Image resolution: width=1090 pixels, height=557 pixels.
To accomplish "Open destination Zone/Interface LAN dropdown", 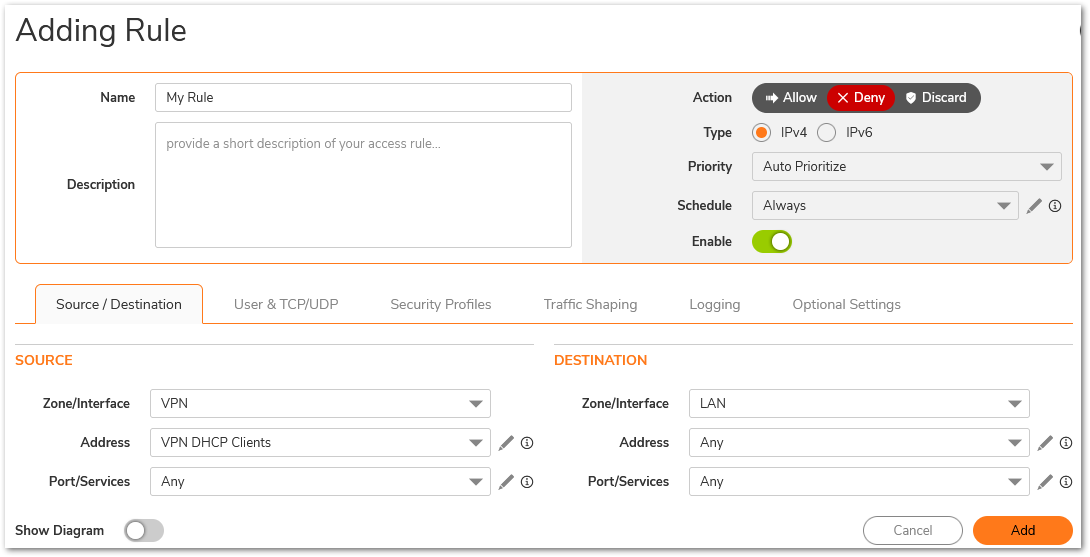I will pos(859,404).
